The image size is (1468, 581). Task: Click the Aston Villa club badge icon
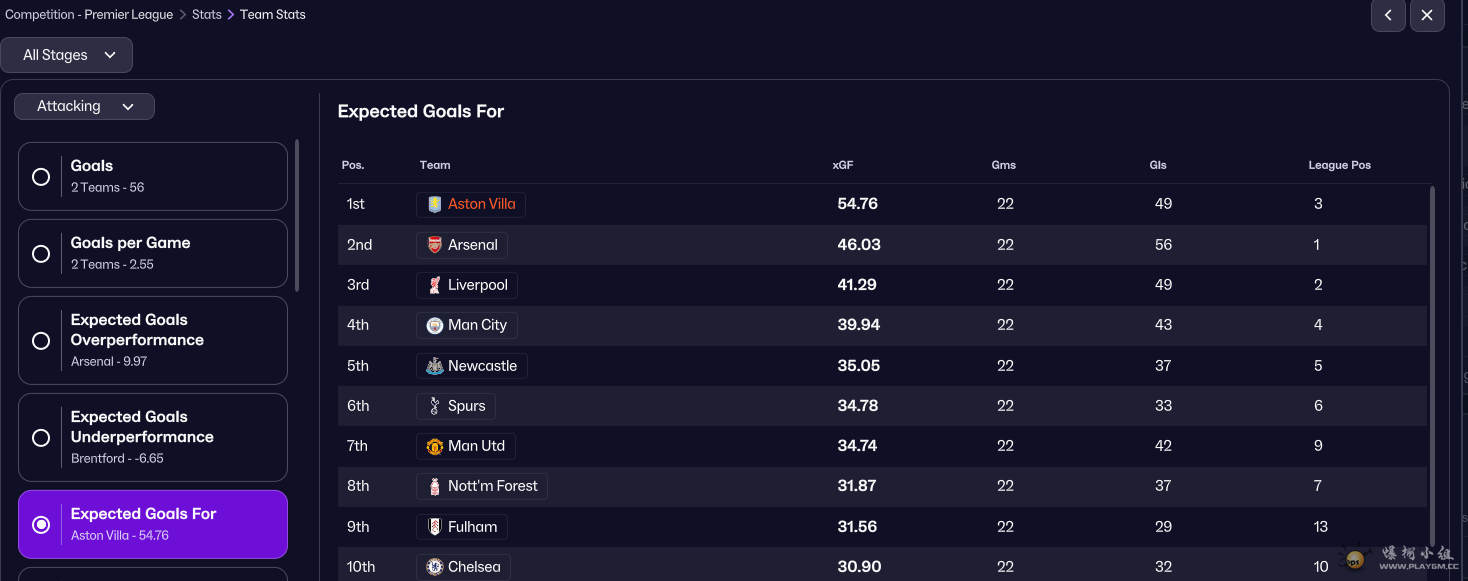point(434,204)
